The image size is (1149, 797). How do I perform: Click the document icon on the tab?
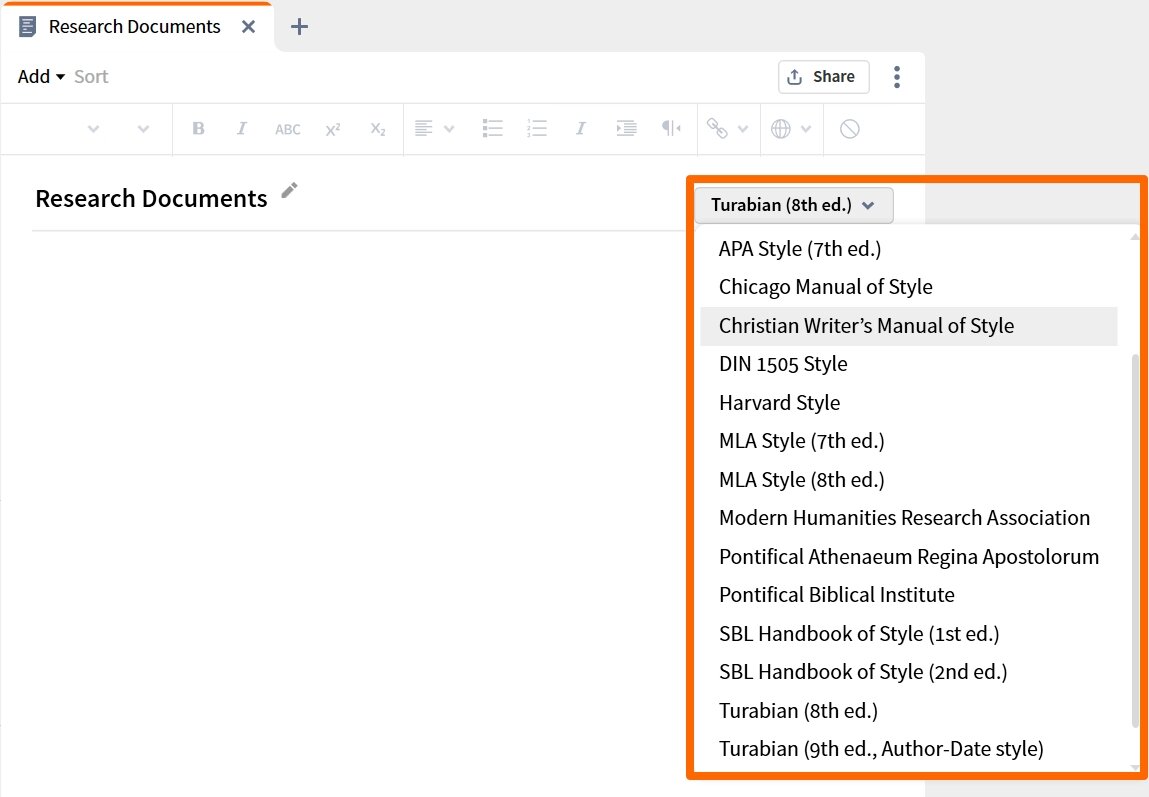coord(27,27)
